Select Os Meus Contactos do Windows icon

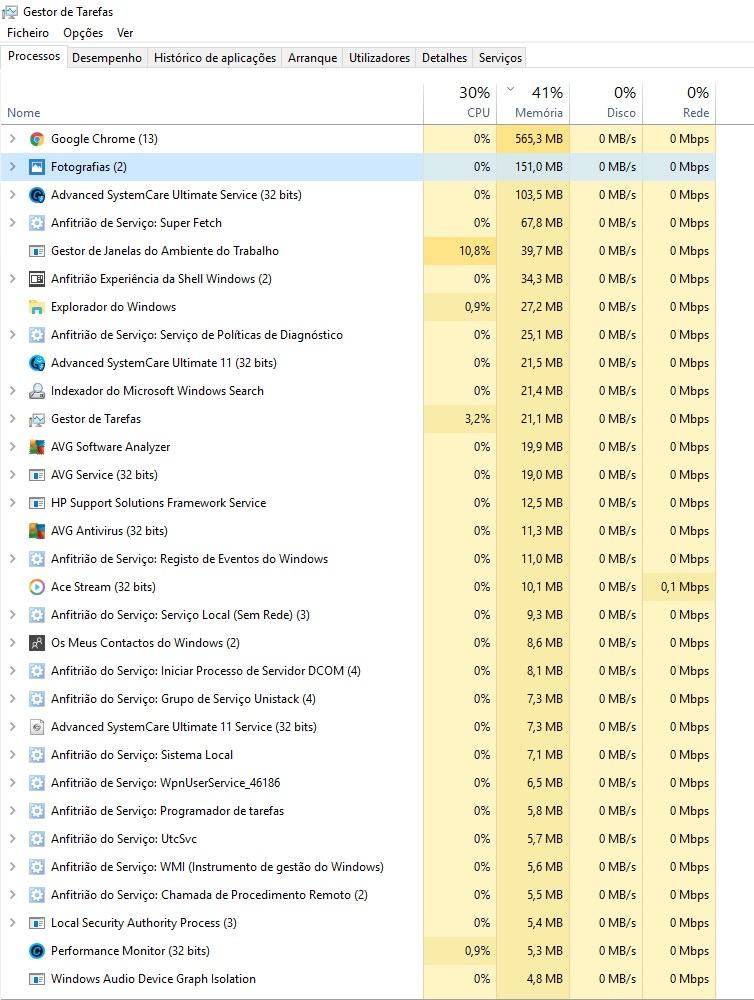(37, 643)
